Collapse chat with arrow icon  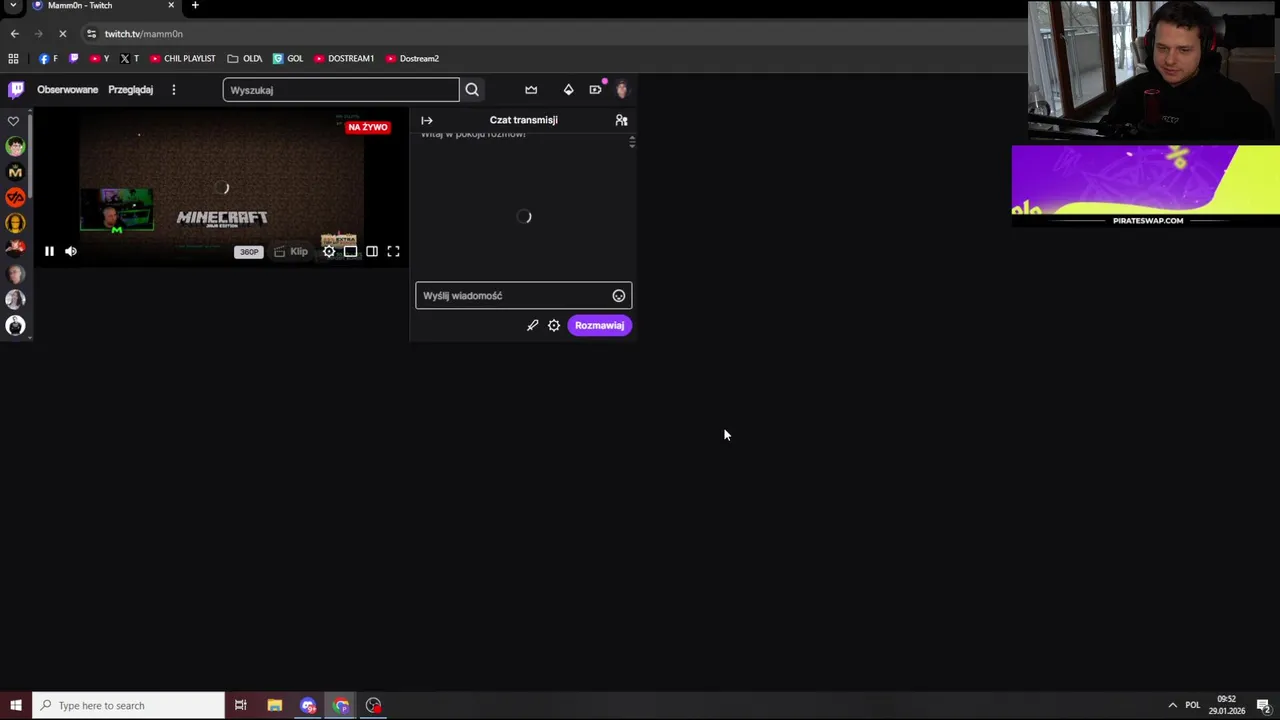[x=427, y=120]
